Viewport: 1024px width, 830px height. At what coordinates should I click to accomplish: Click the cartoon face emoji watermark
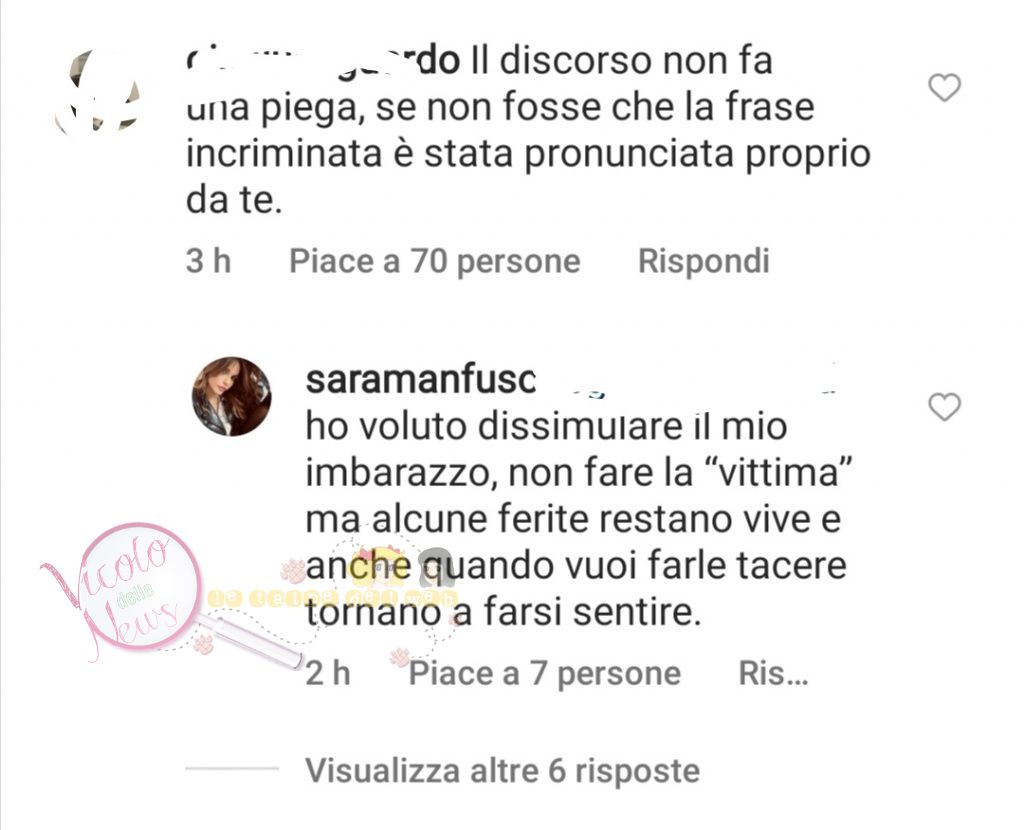click(x=377, y=567)
